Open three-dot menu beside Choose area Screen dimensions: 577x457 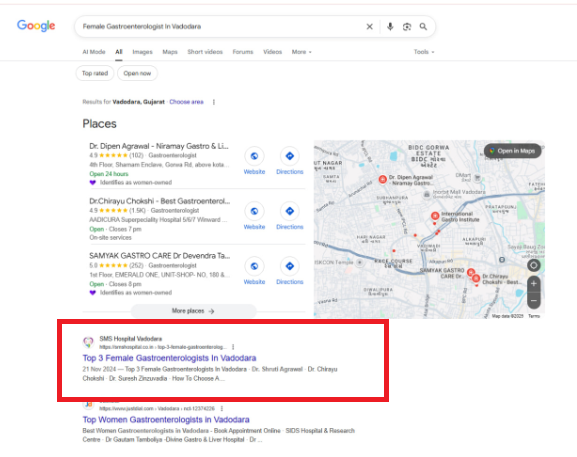pos(214,102)
